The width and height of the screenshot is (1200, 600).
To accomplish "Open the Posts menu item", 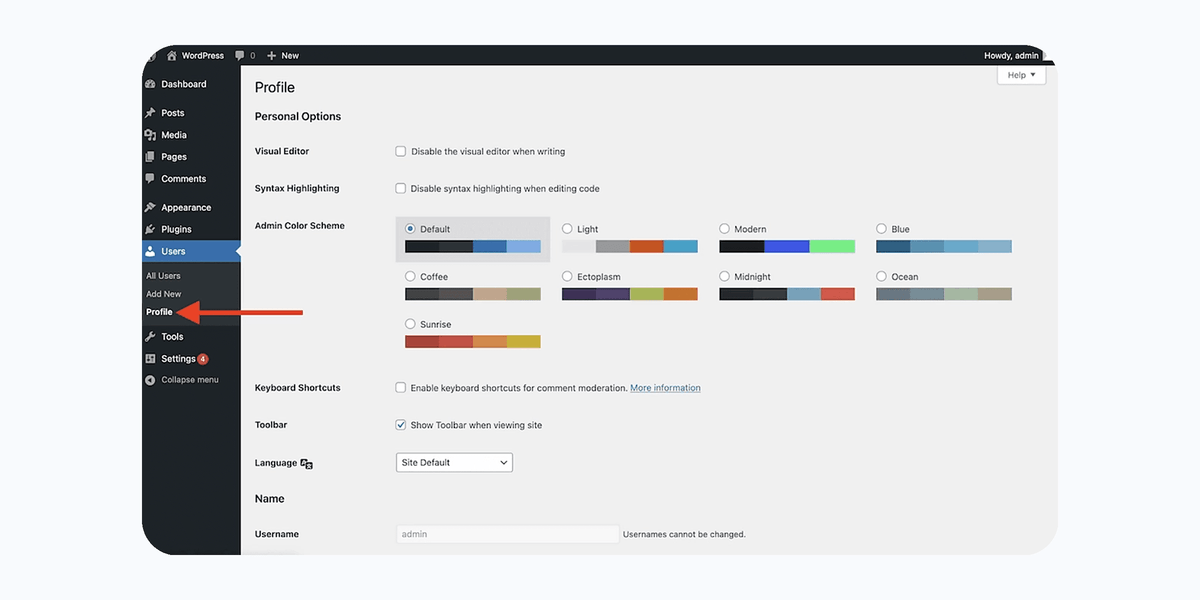I will point(173,113).
